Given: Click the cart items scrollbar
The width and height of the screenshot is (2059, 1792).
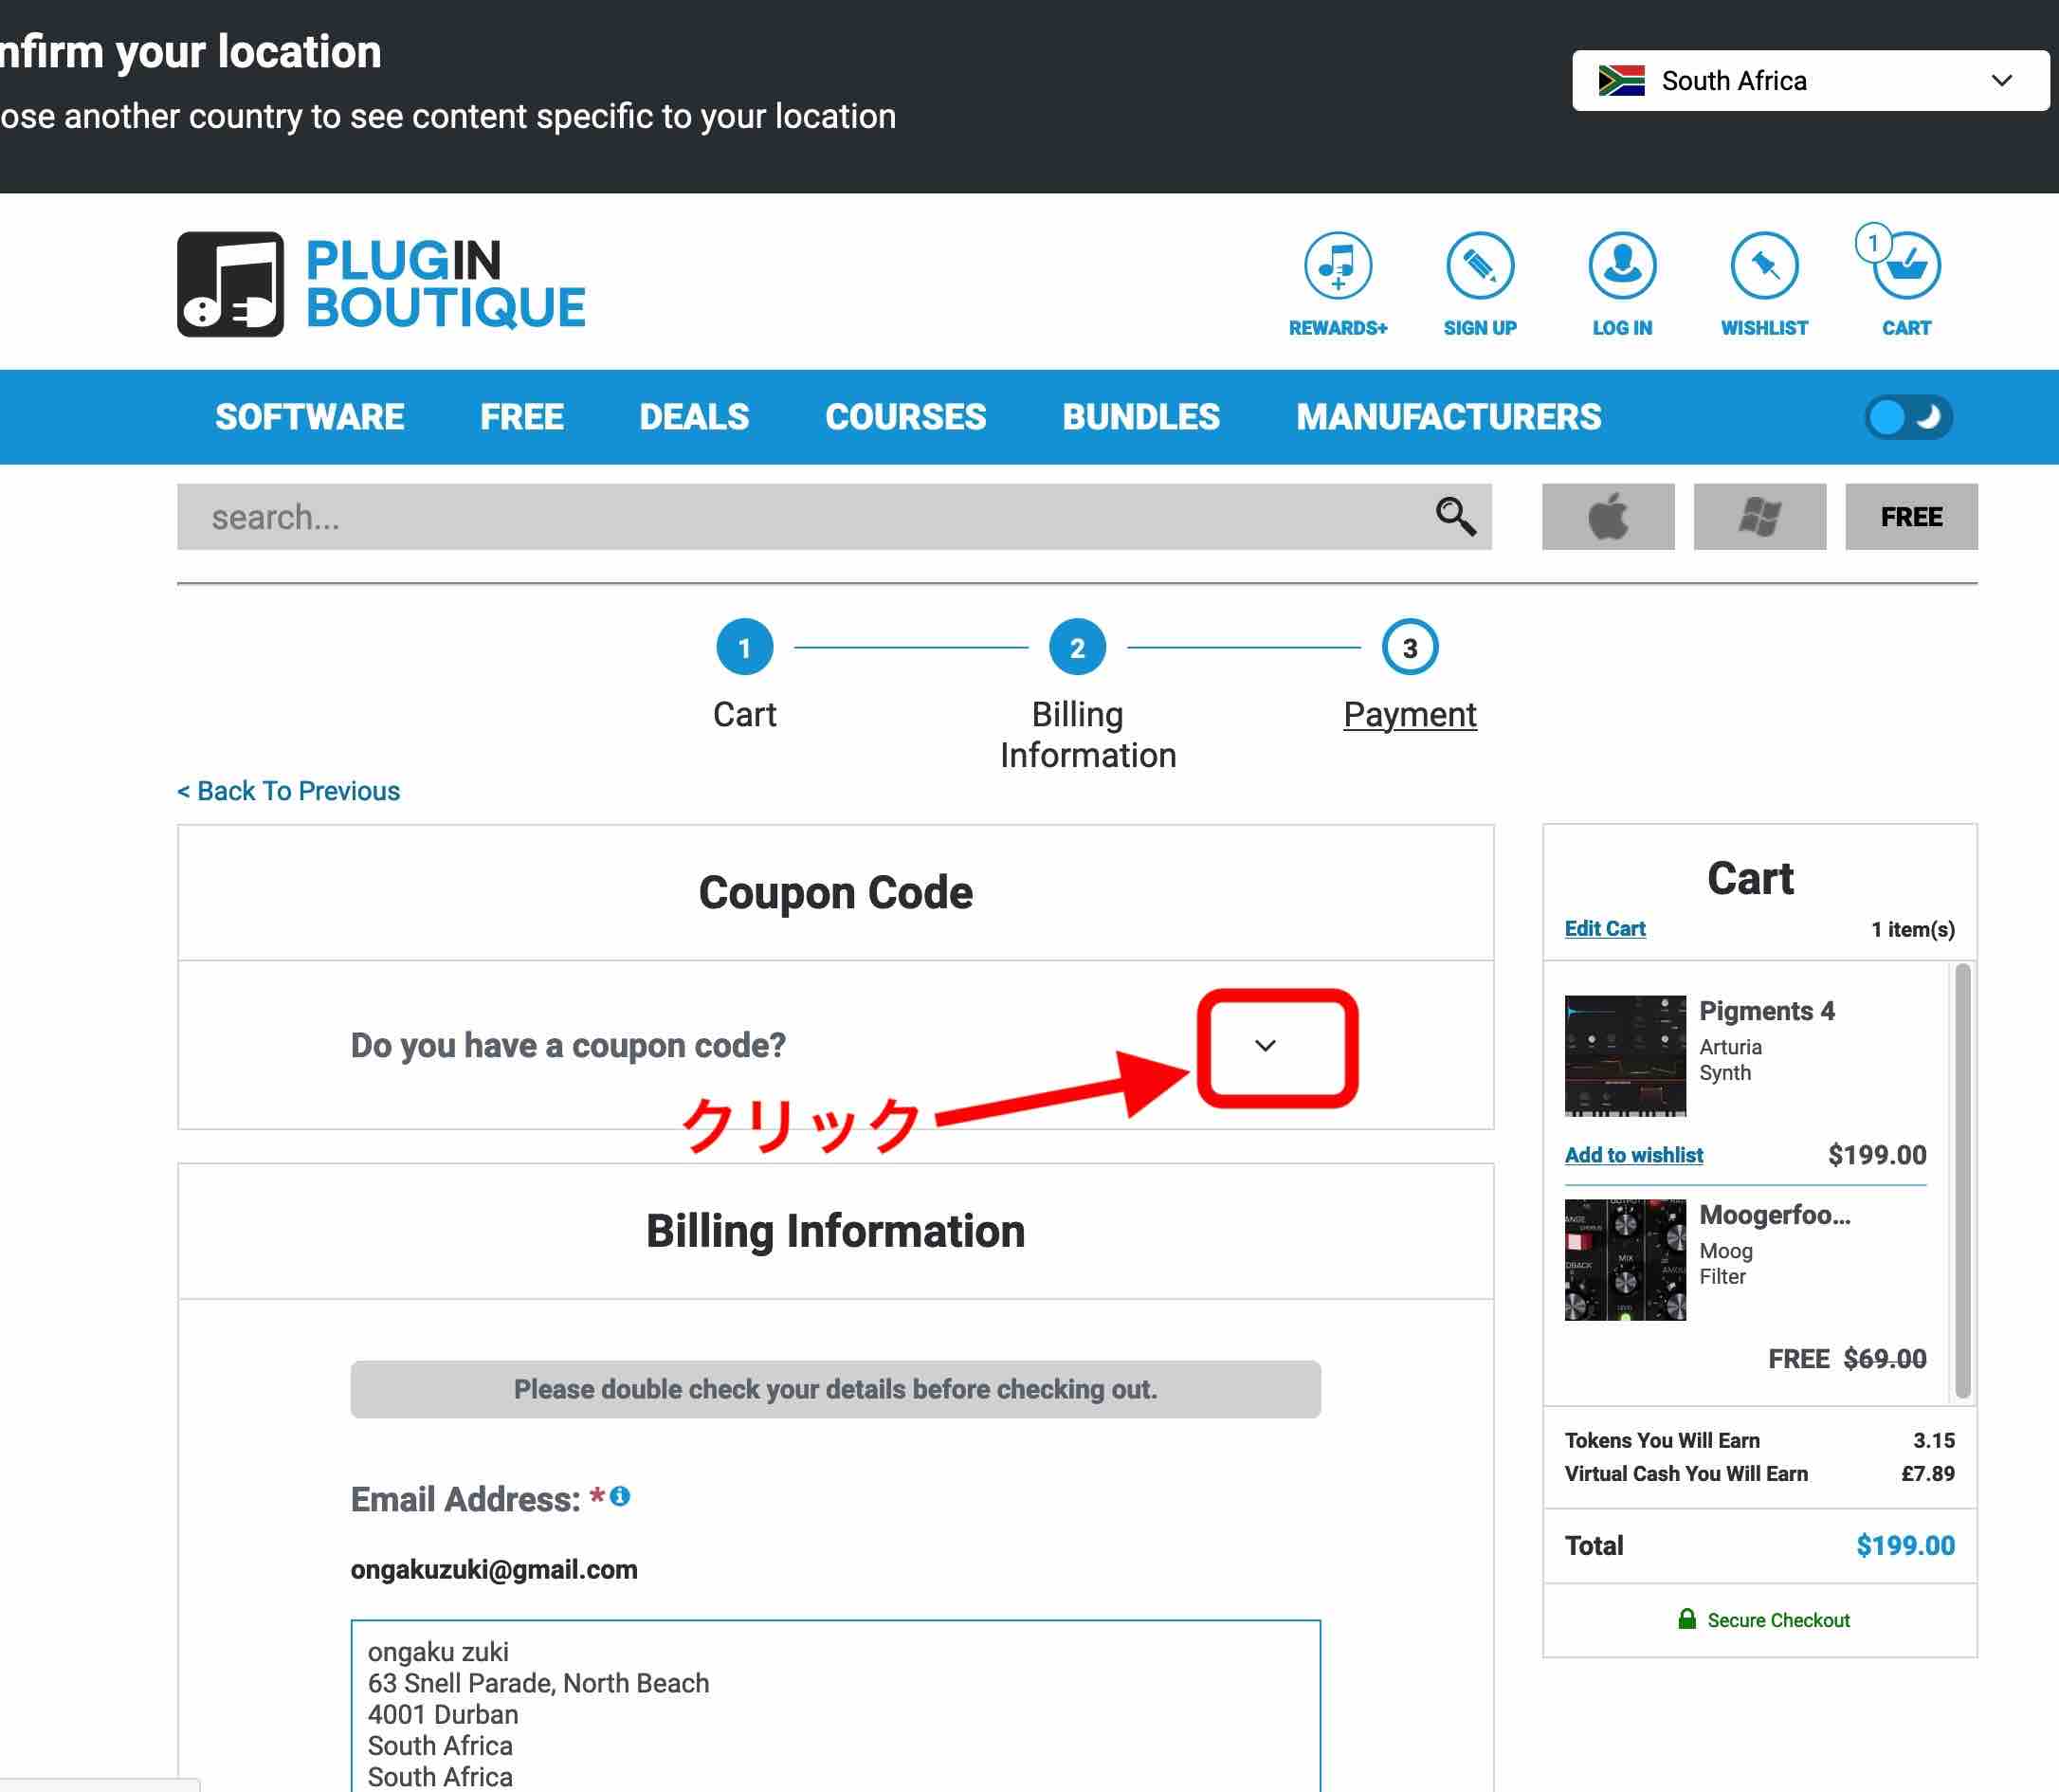Looking at the screenshot, I should click(1961, 1180).
